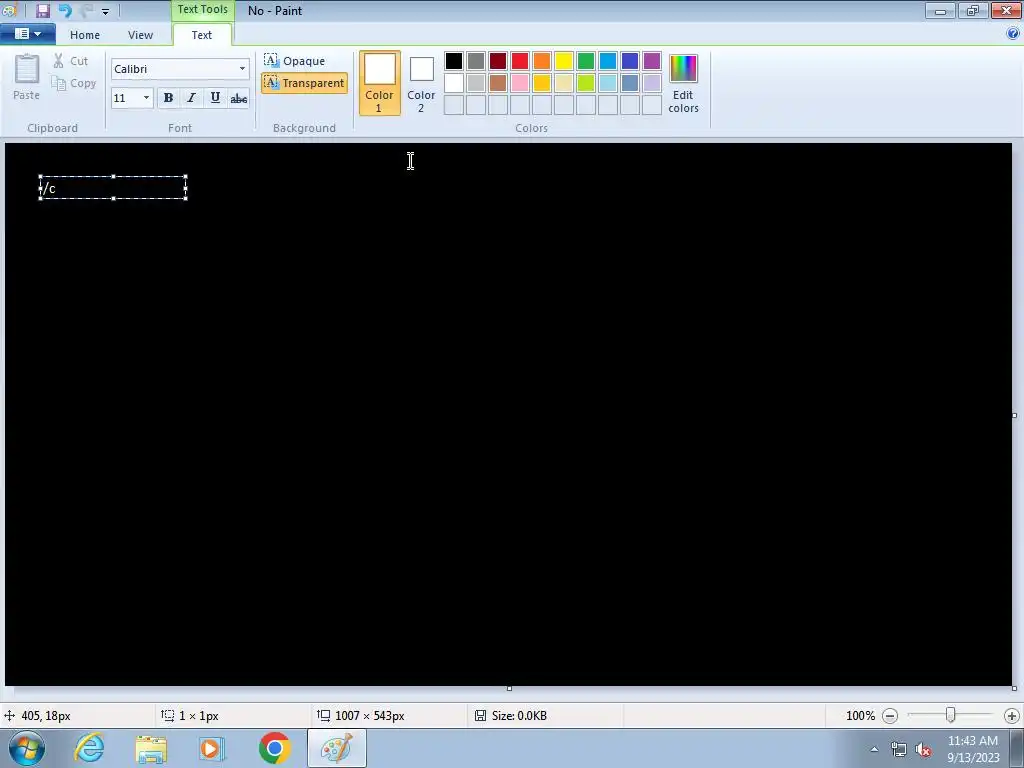The width and height of the screenshot is (1024, 768).
Task: Pick the blue-gray color swatch
Action: coord(630,83)
